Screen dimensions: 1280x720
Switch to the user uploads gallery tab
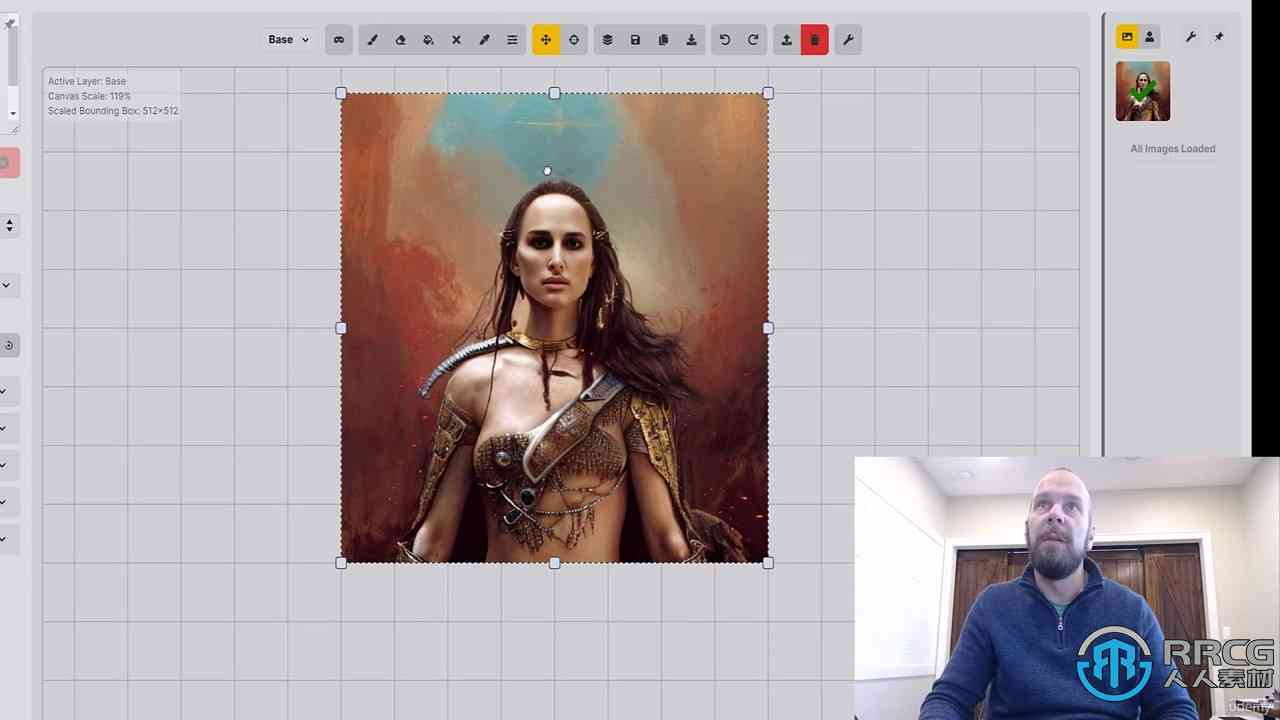tap(1149, 37)
